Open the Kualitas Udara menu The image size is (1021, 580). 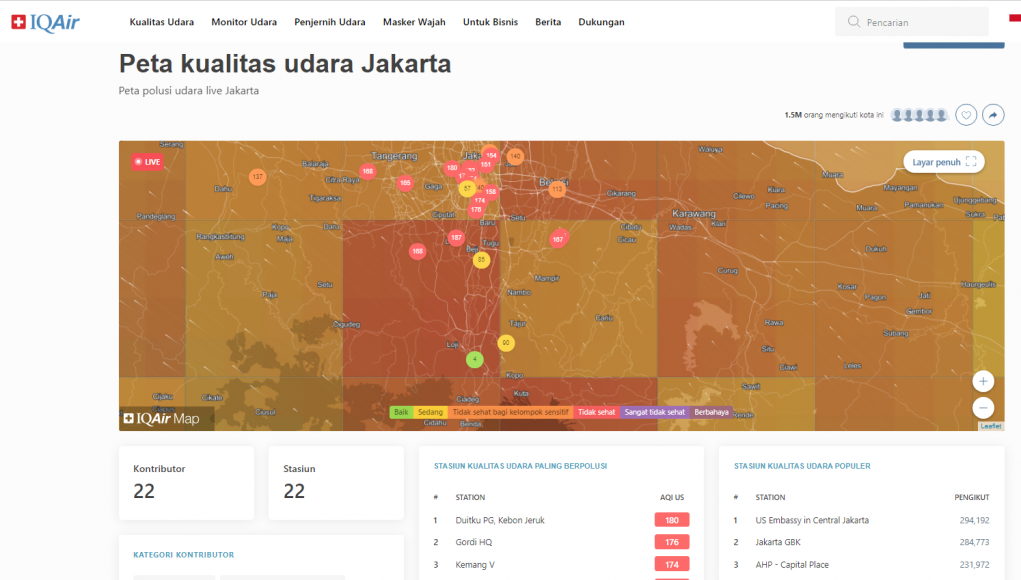tap(162, 22)
